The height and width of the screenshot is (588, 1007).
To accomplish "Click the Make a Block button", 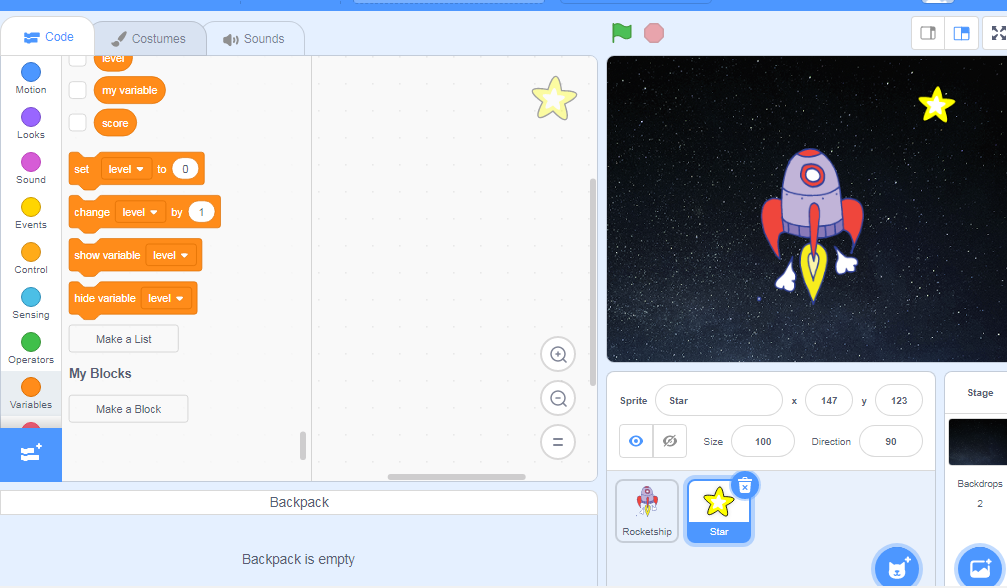I will [128, 409].
